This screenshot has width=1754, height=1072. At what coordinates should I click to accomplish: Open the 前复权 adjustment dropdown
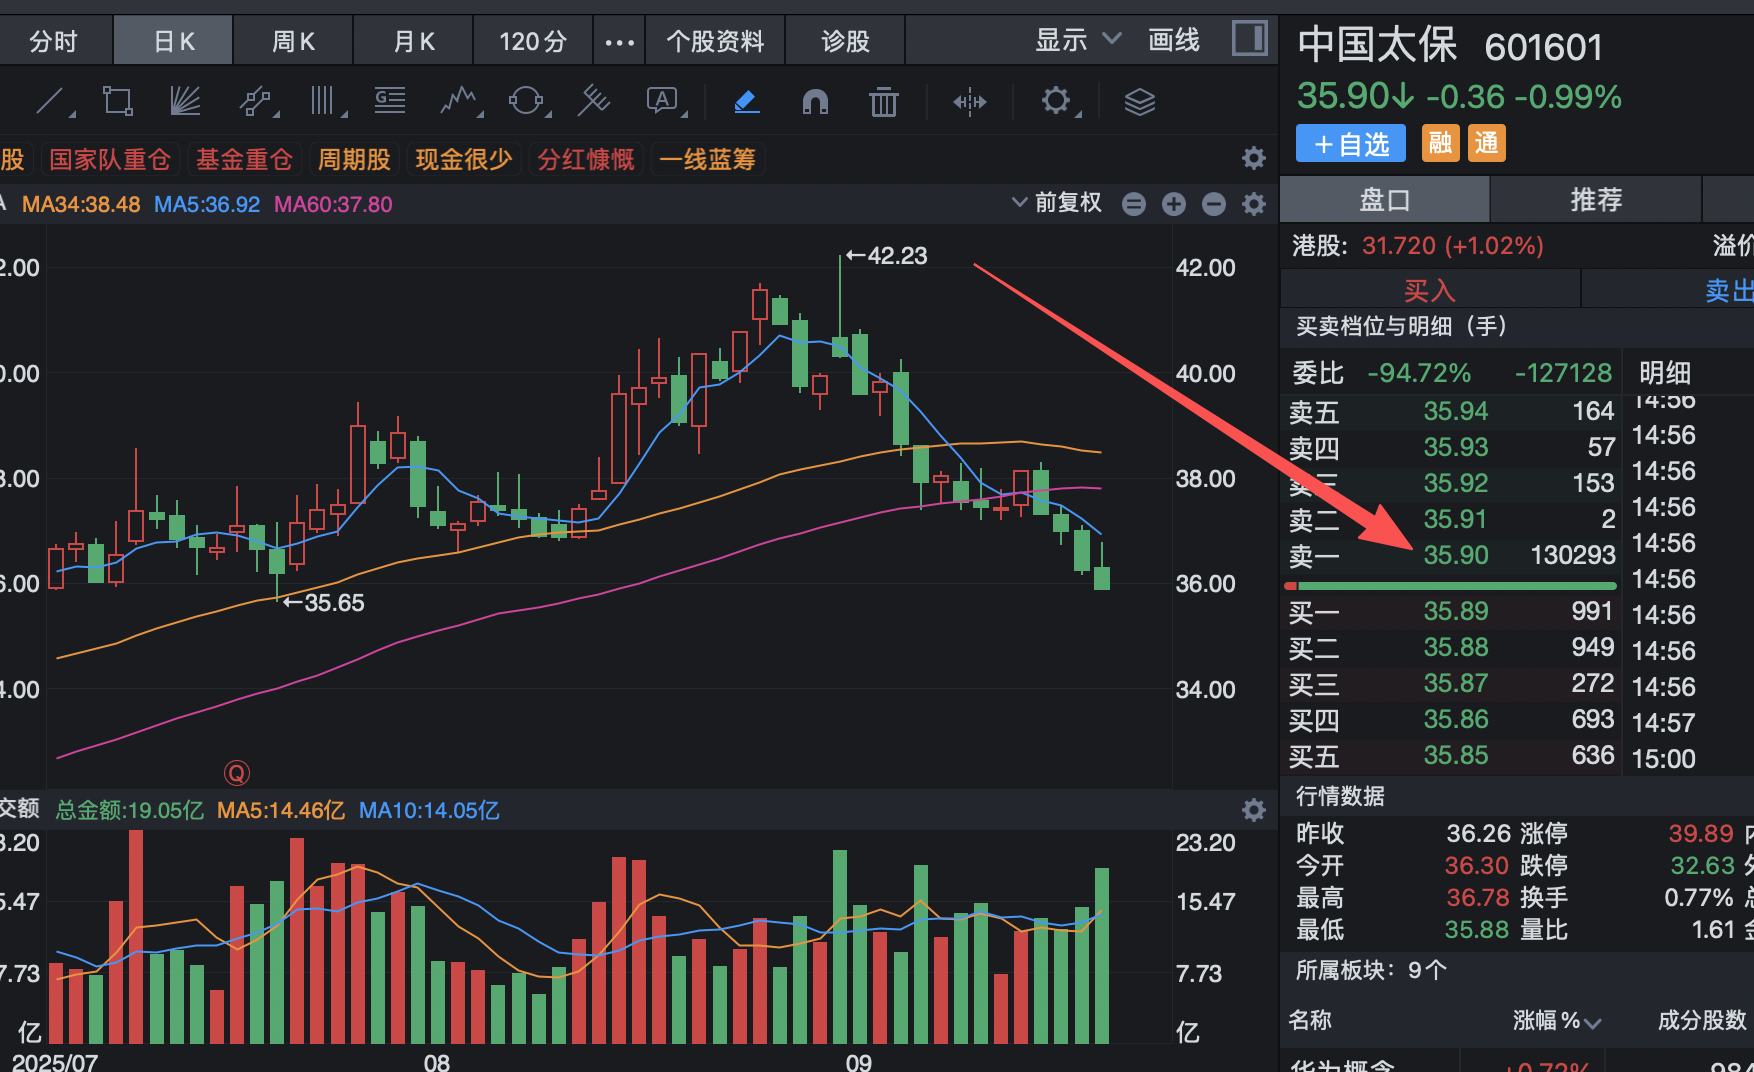click(x=1056, y=202)
